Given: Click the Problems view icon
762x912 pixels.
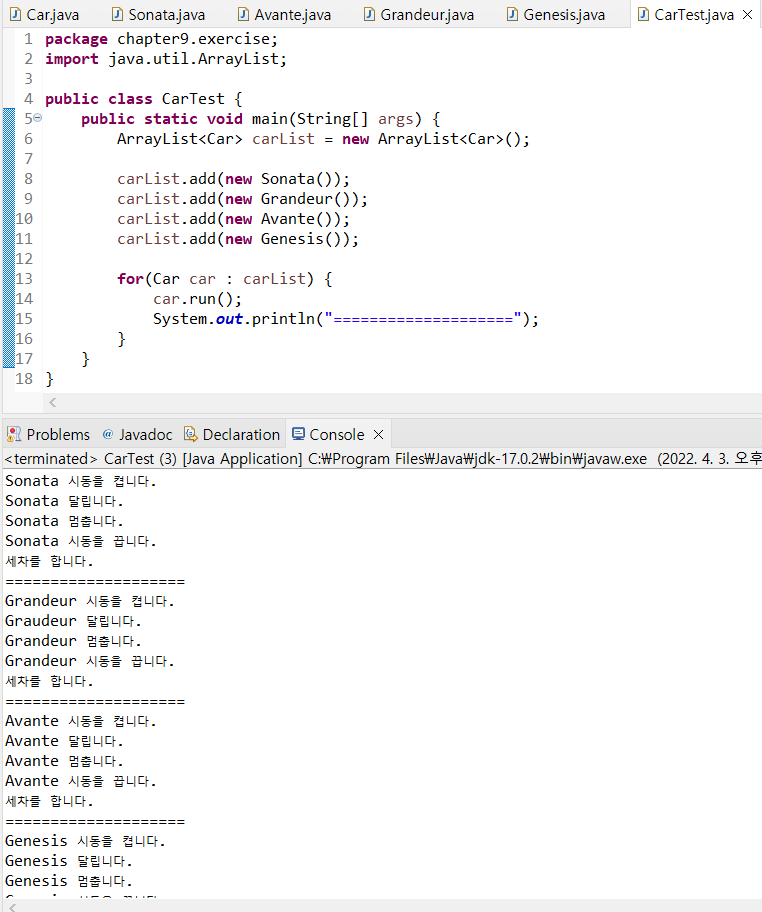Looking at the screenshot, I should tap(14, 434).
